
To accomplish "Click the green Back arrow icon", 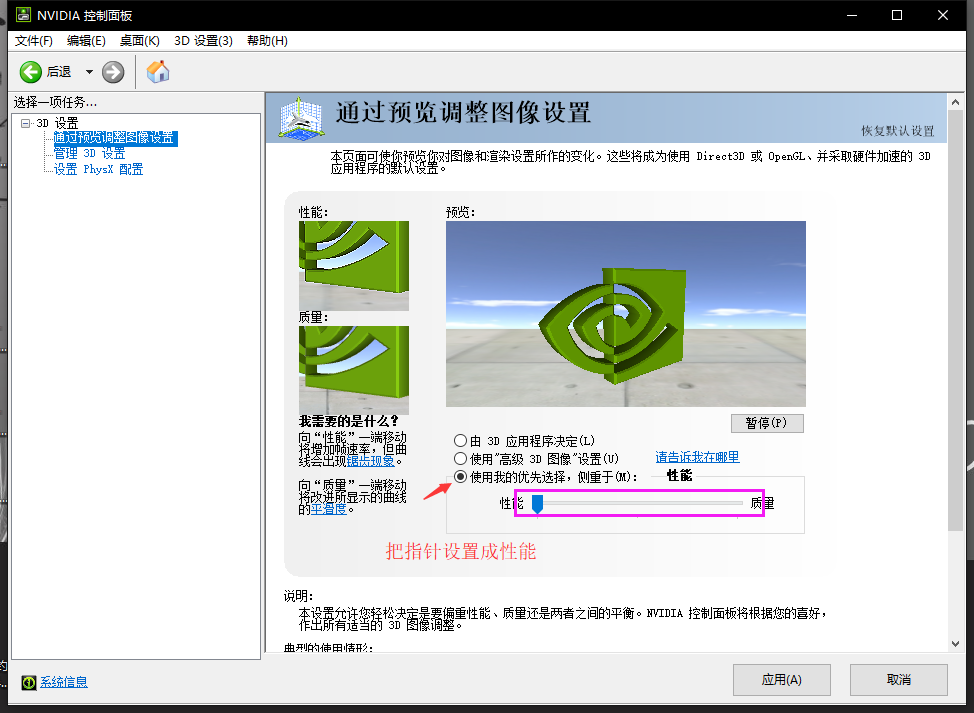I will tap(31, 72).
